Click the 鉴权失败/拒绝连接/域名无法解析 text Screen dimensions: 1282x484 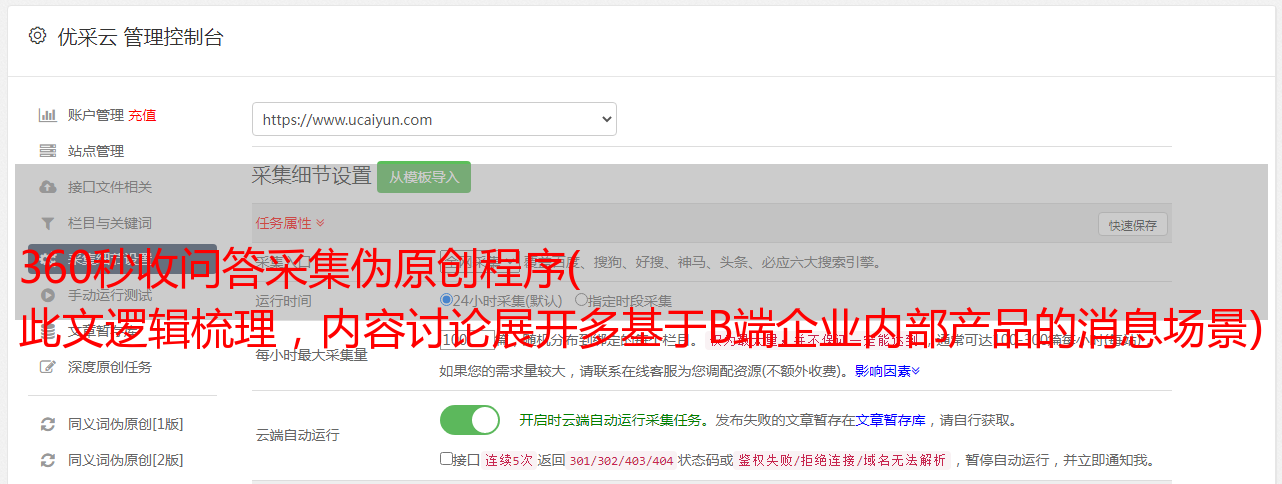(842, 460)
